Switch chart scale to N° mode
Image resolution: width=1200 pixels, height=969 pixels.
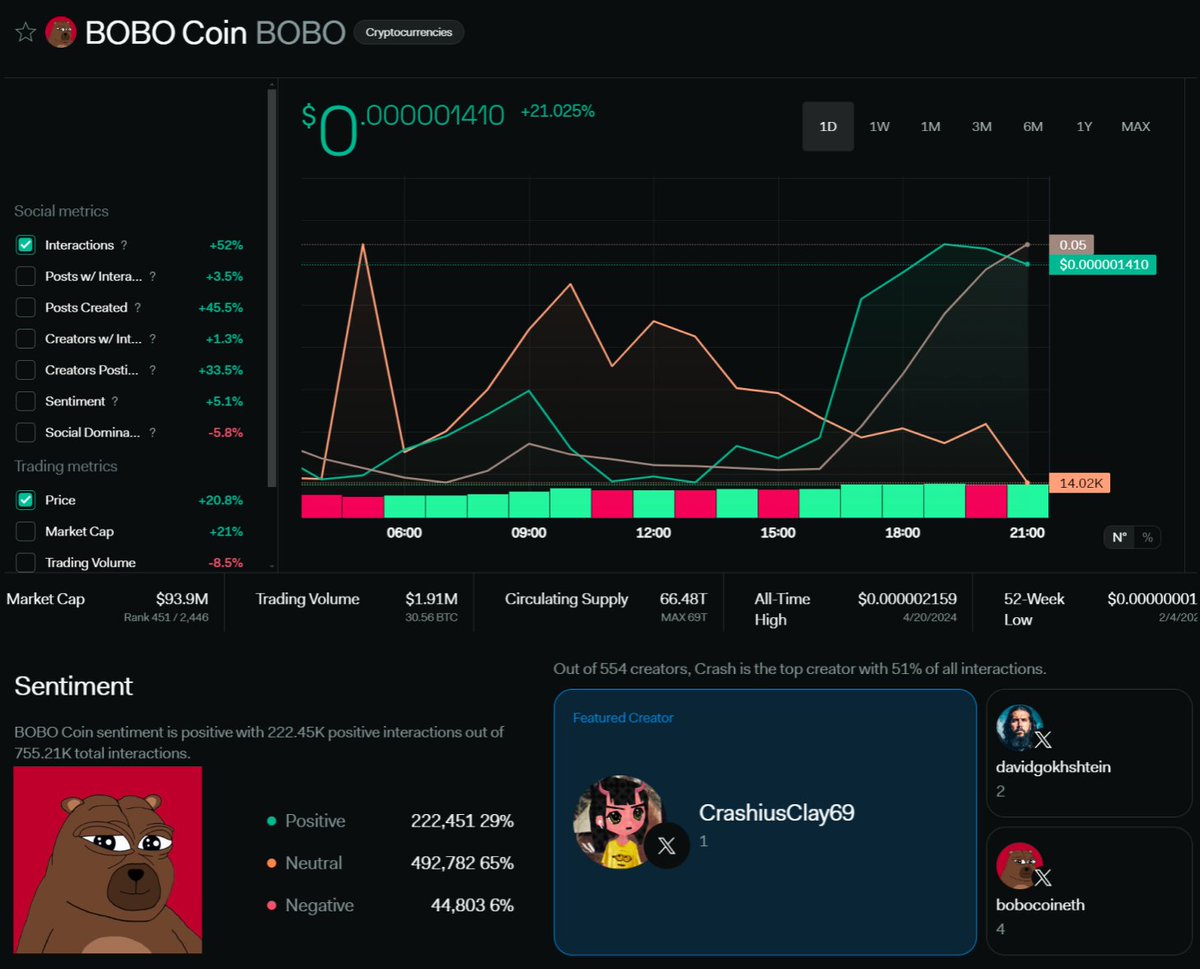1119,537
